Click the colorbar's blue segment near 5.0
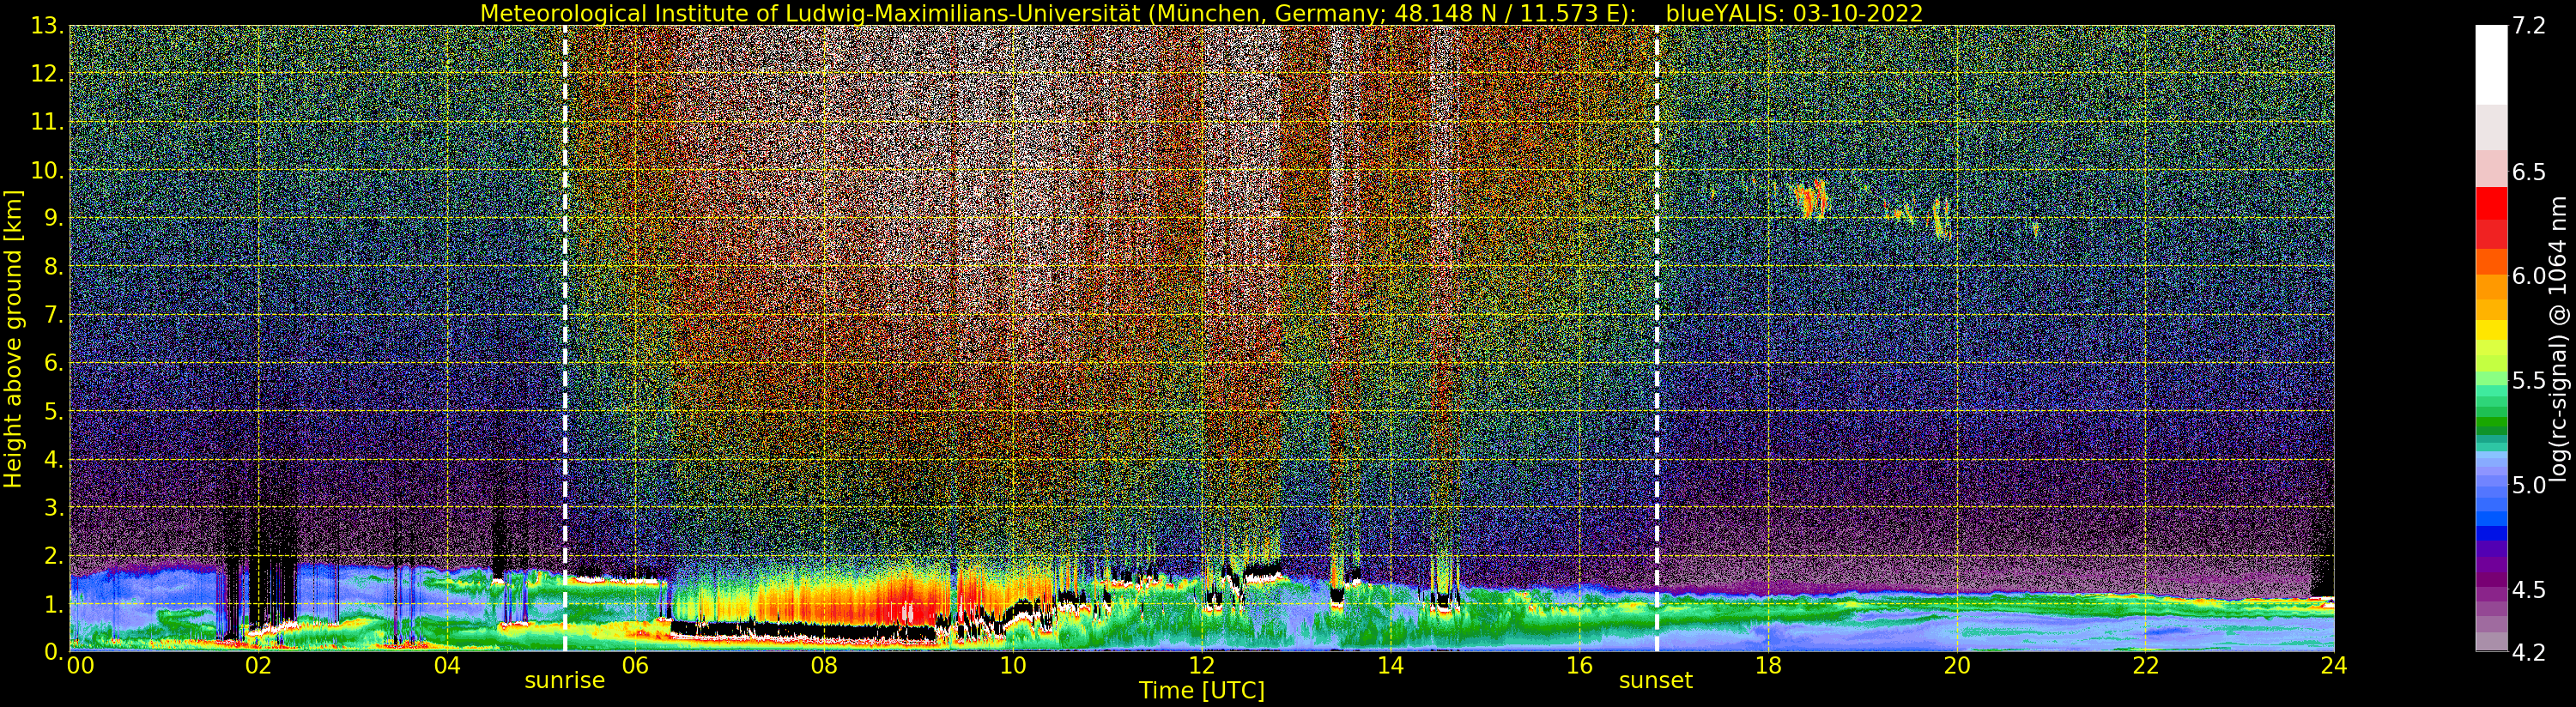The width and height of the screenshot is (2576, 707). click(x=2491, y=490)
